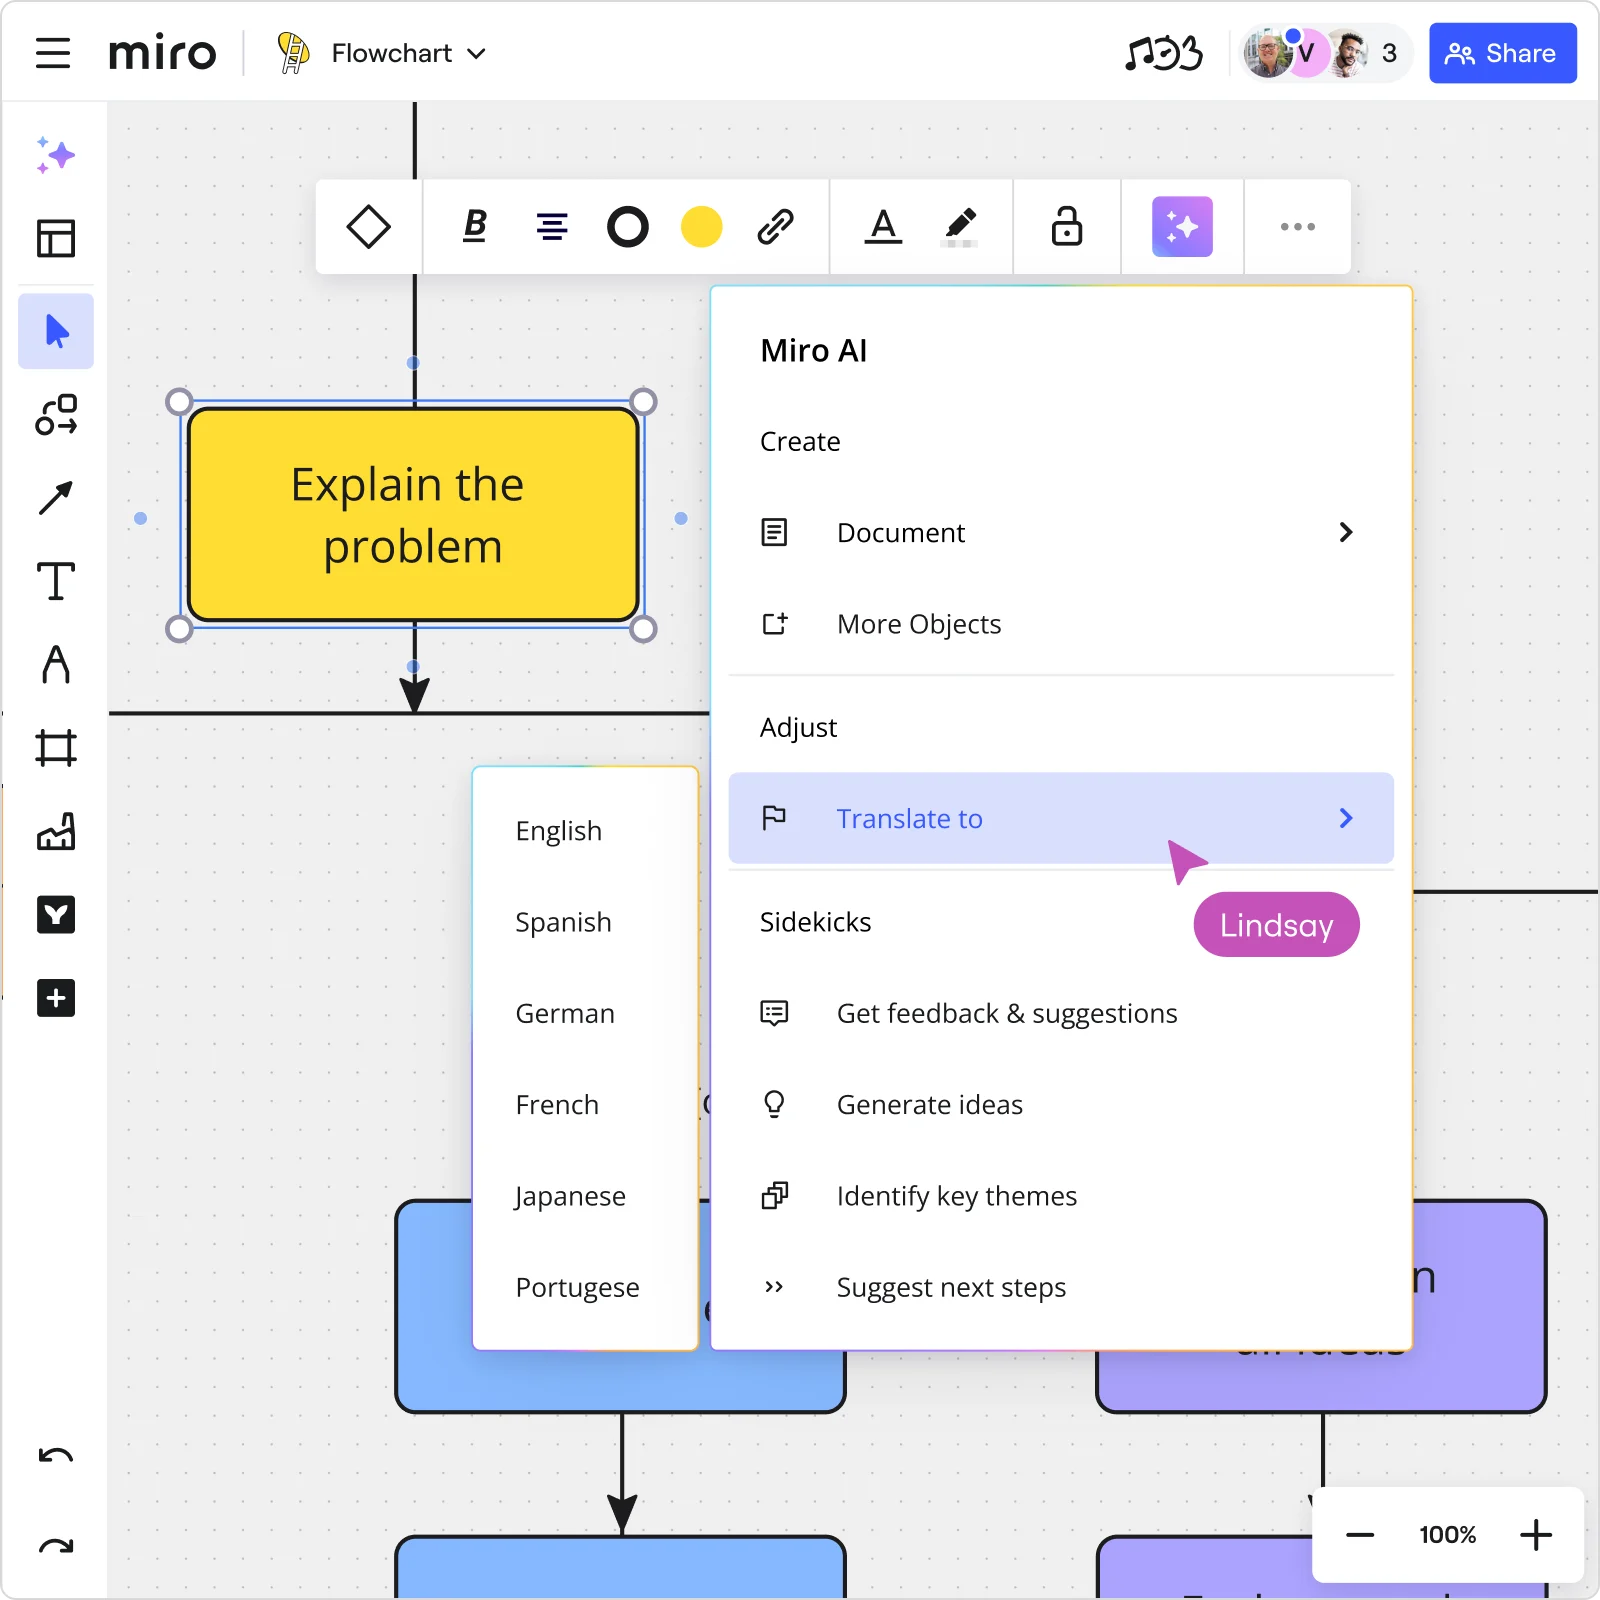
Task: Click the Share button
Action: point(1503,53)
